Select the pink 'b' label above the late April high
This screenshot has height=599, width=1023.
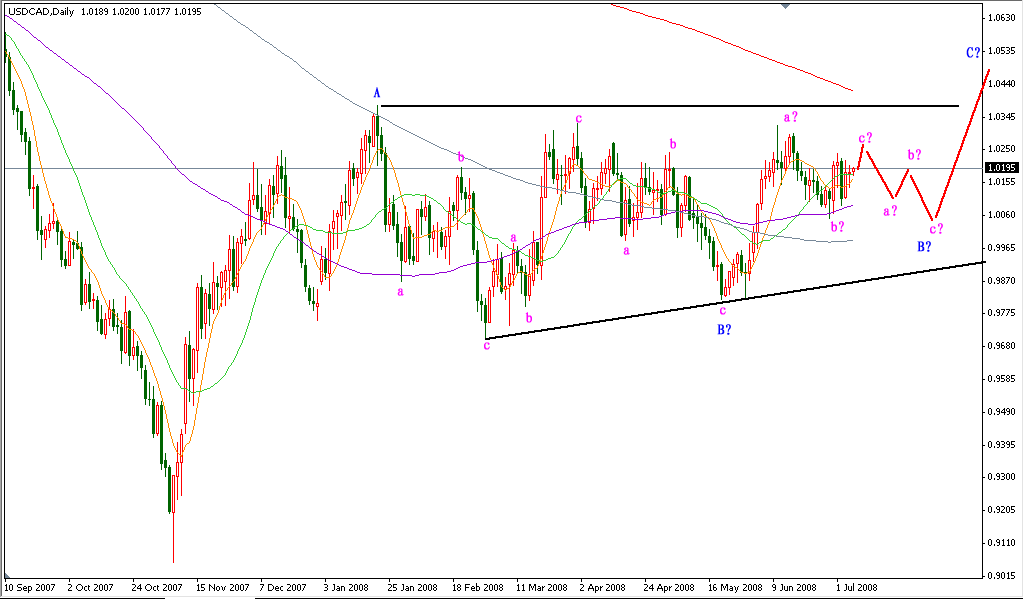tap(673, 144)
